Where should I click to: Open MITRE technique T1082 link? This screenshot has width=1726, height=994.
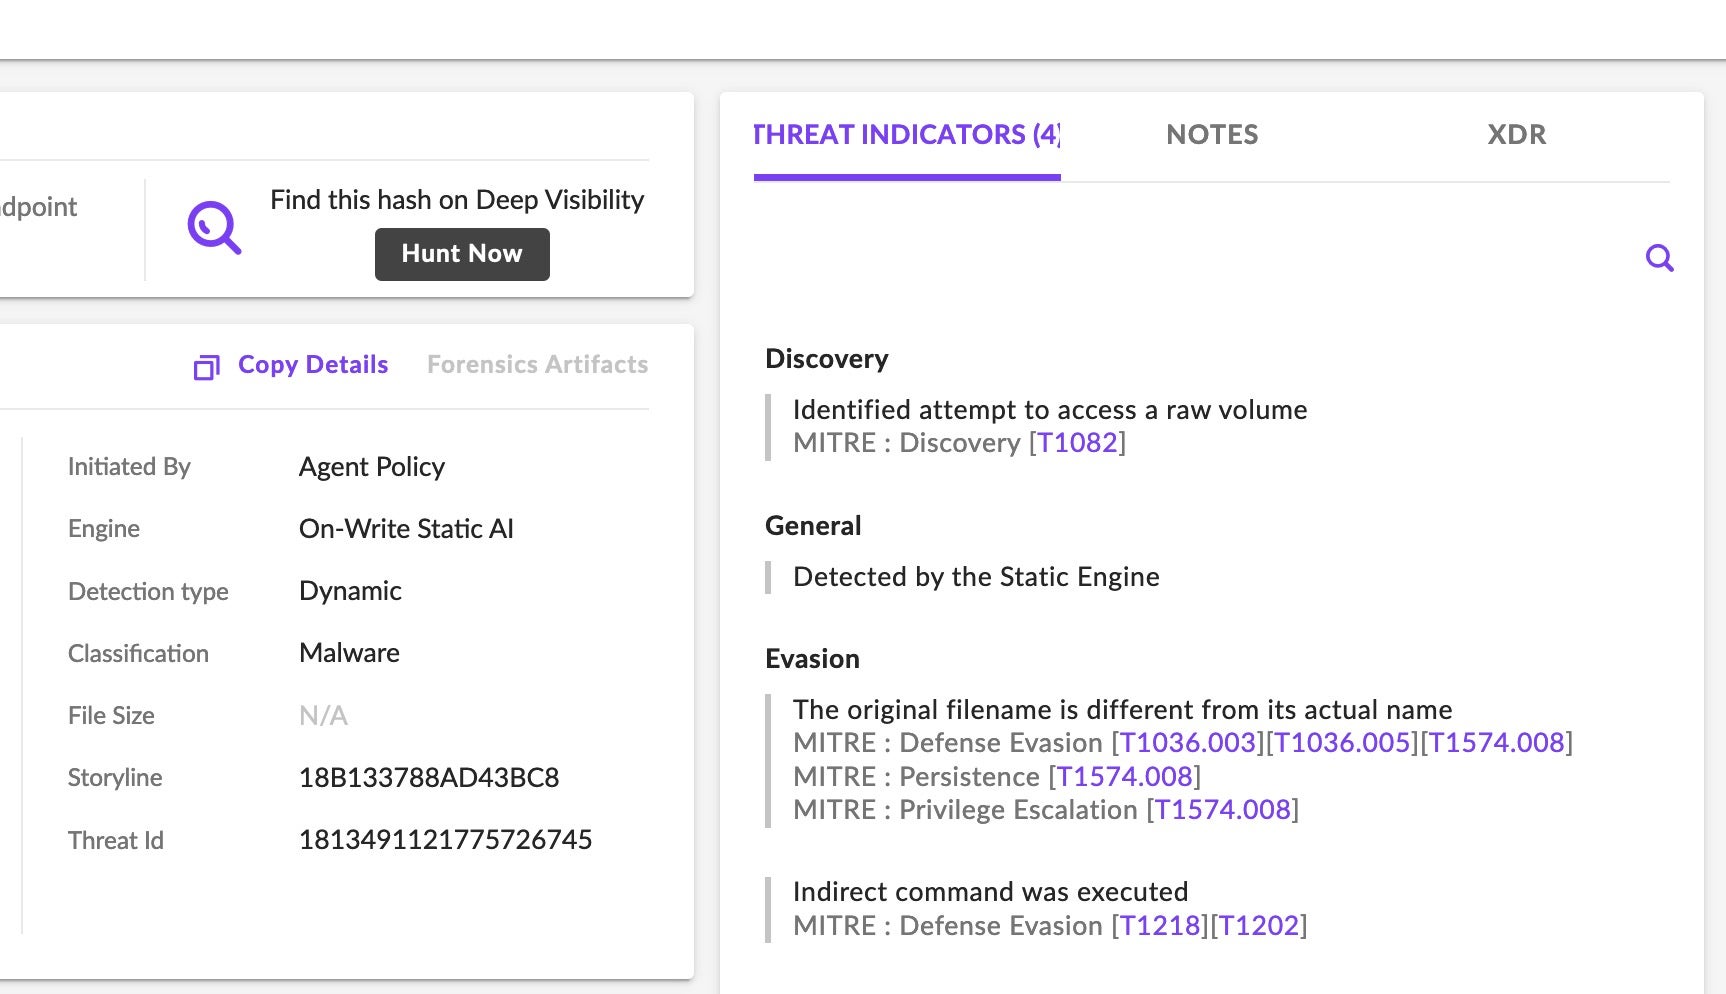tap(1077, 443)
